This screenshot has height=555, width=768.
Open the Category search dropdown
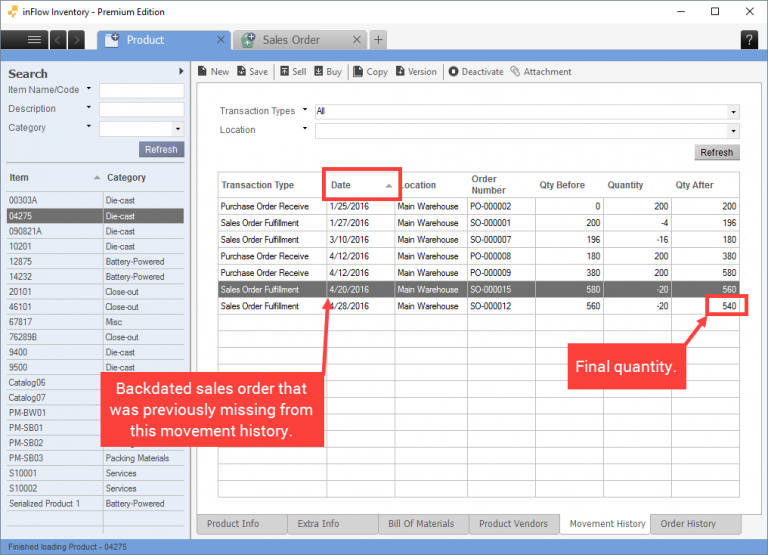178,128
